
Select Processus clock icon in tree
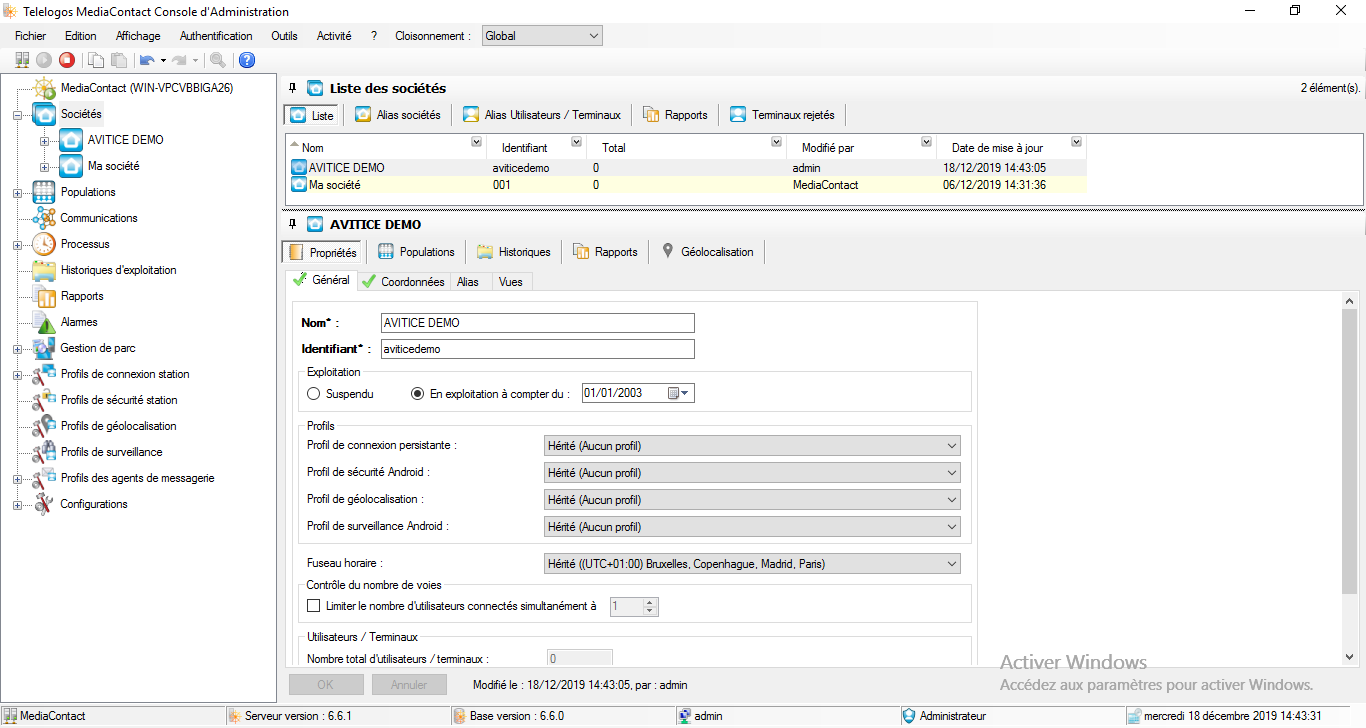tap(44, 244)
